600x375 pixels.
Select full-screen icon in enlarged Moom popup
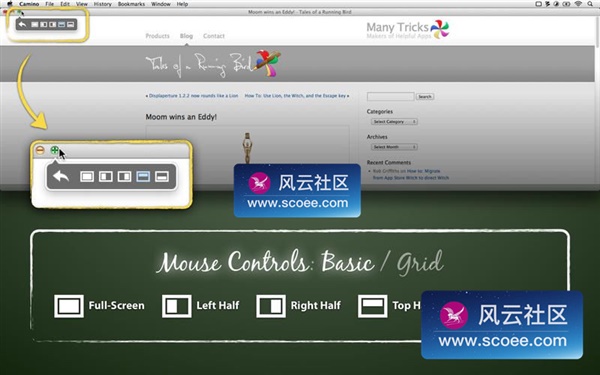click(x=87, y=176)
